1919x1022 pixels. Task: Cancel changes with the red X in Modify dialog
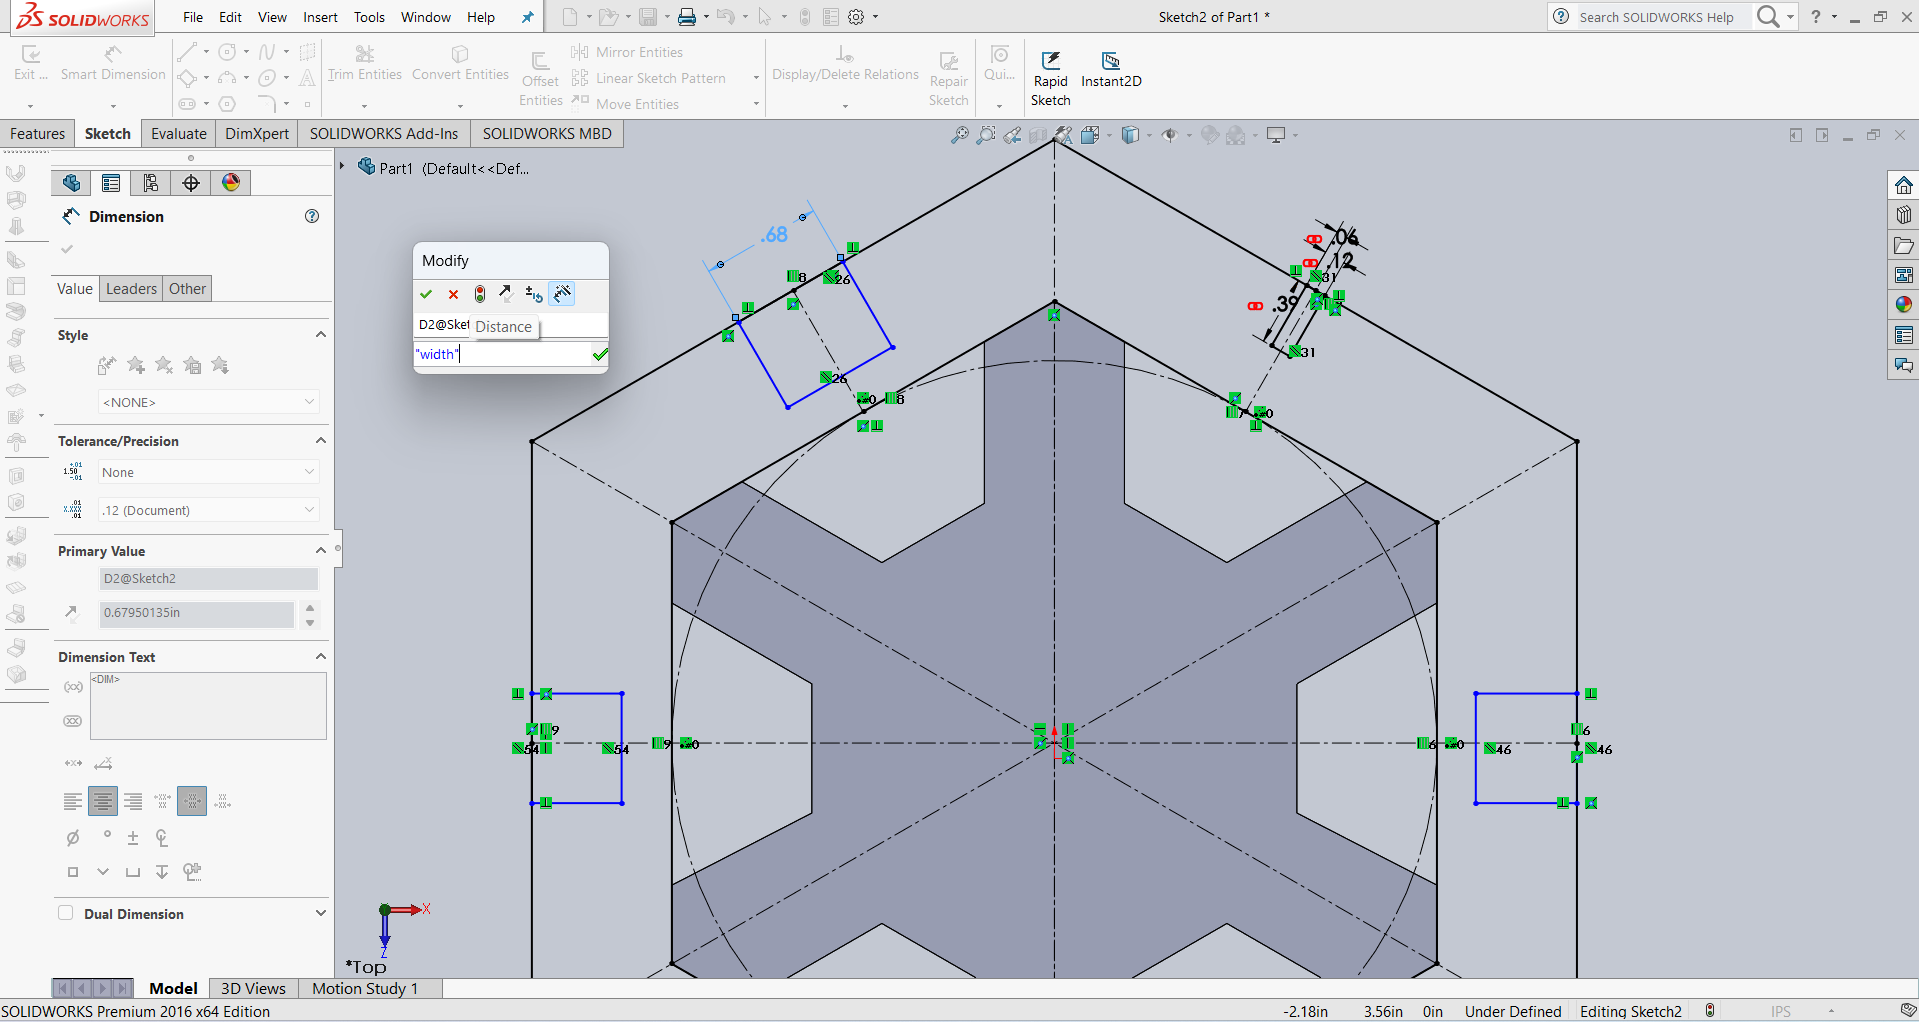pos(453,294)
